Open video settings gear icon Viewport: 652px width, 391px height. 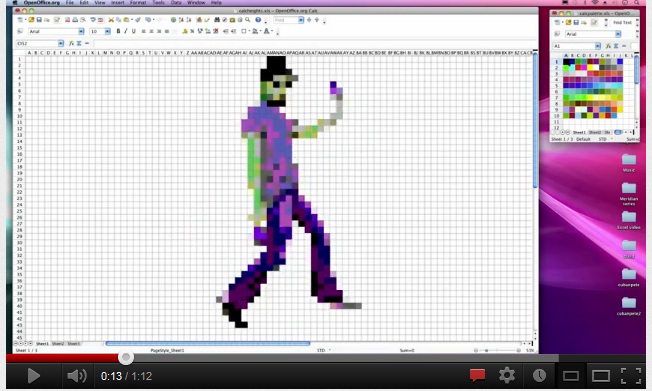click(x=507, y=376)
